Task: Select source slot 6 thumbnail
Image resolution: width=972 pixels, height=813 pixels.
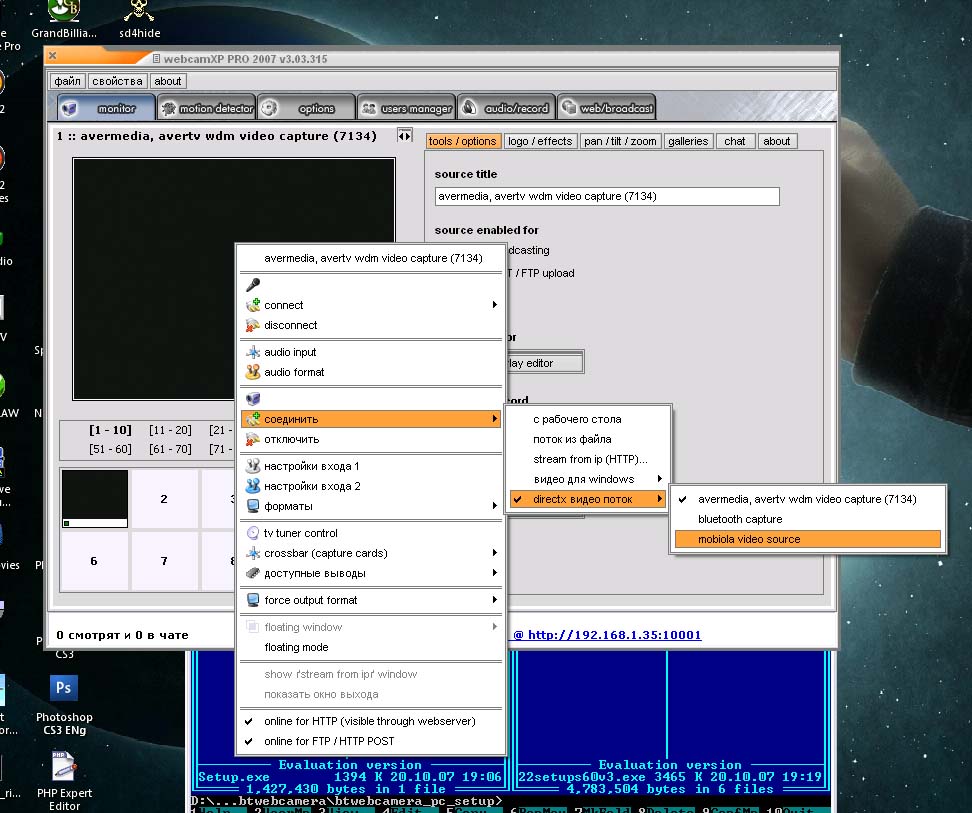Action: tap(94, 561)
